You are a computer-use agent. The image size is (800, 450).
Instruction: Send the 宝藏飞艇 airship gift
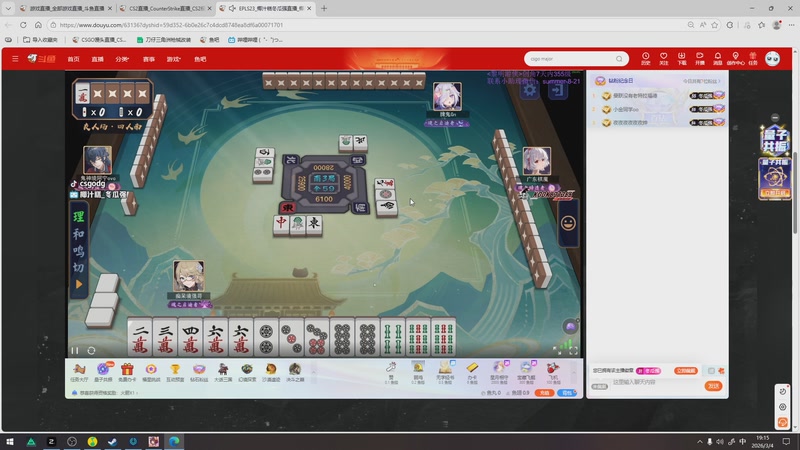526,372
